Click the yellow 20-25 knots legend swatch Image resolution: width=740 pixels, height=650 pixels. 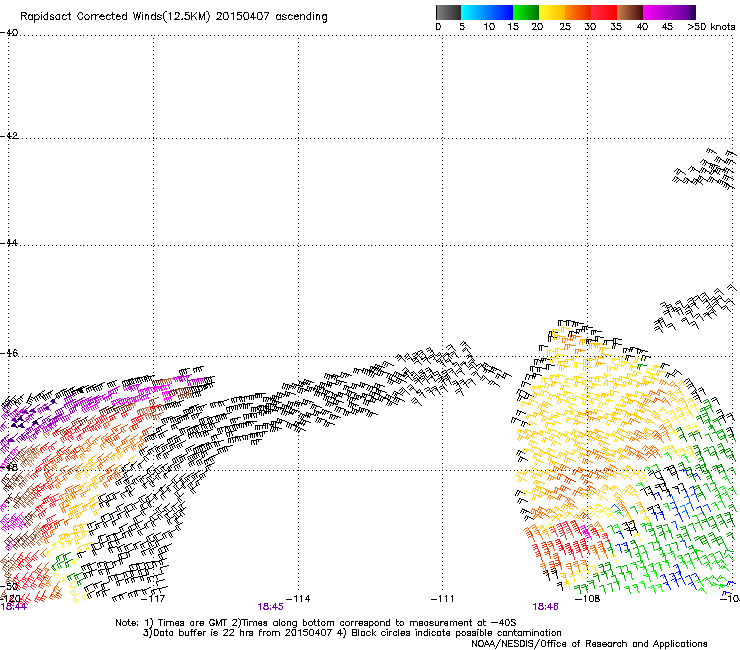click(552, 12)
